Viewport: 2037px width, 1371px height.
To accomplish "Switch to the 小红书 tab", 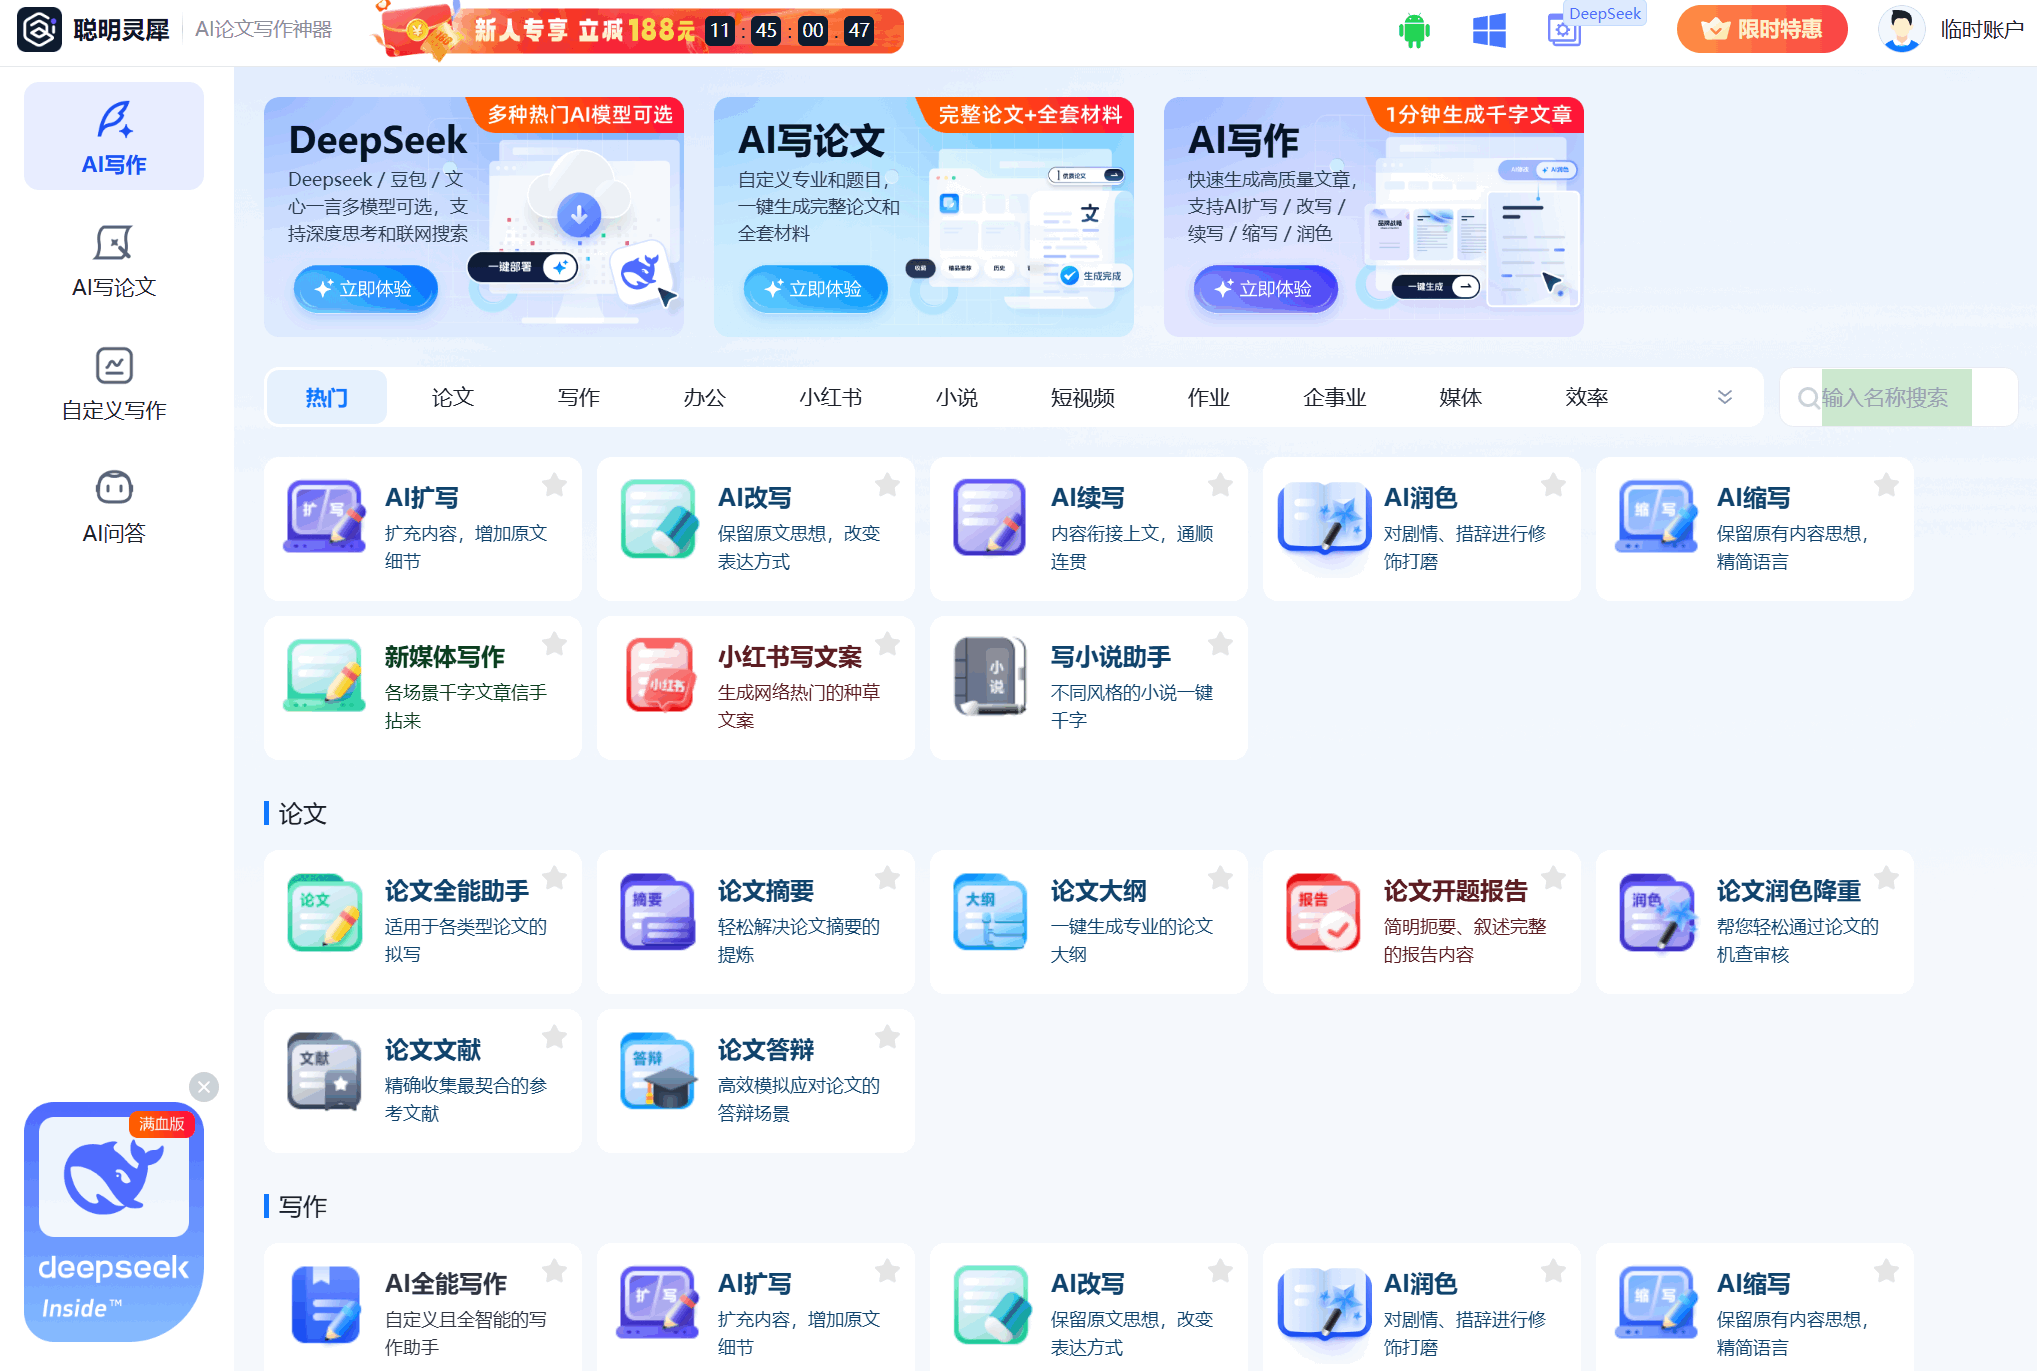I will point(831,397).
